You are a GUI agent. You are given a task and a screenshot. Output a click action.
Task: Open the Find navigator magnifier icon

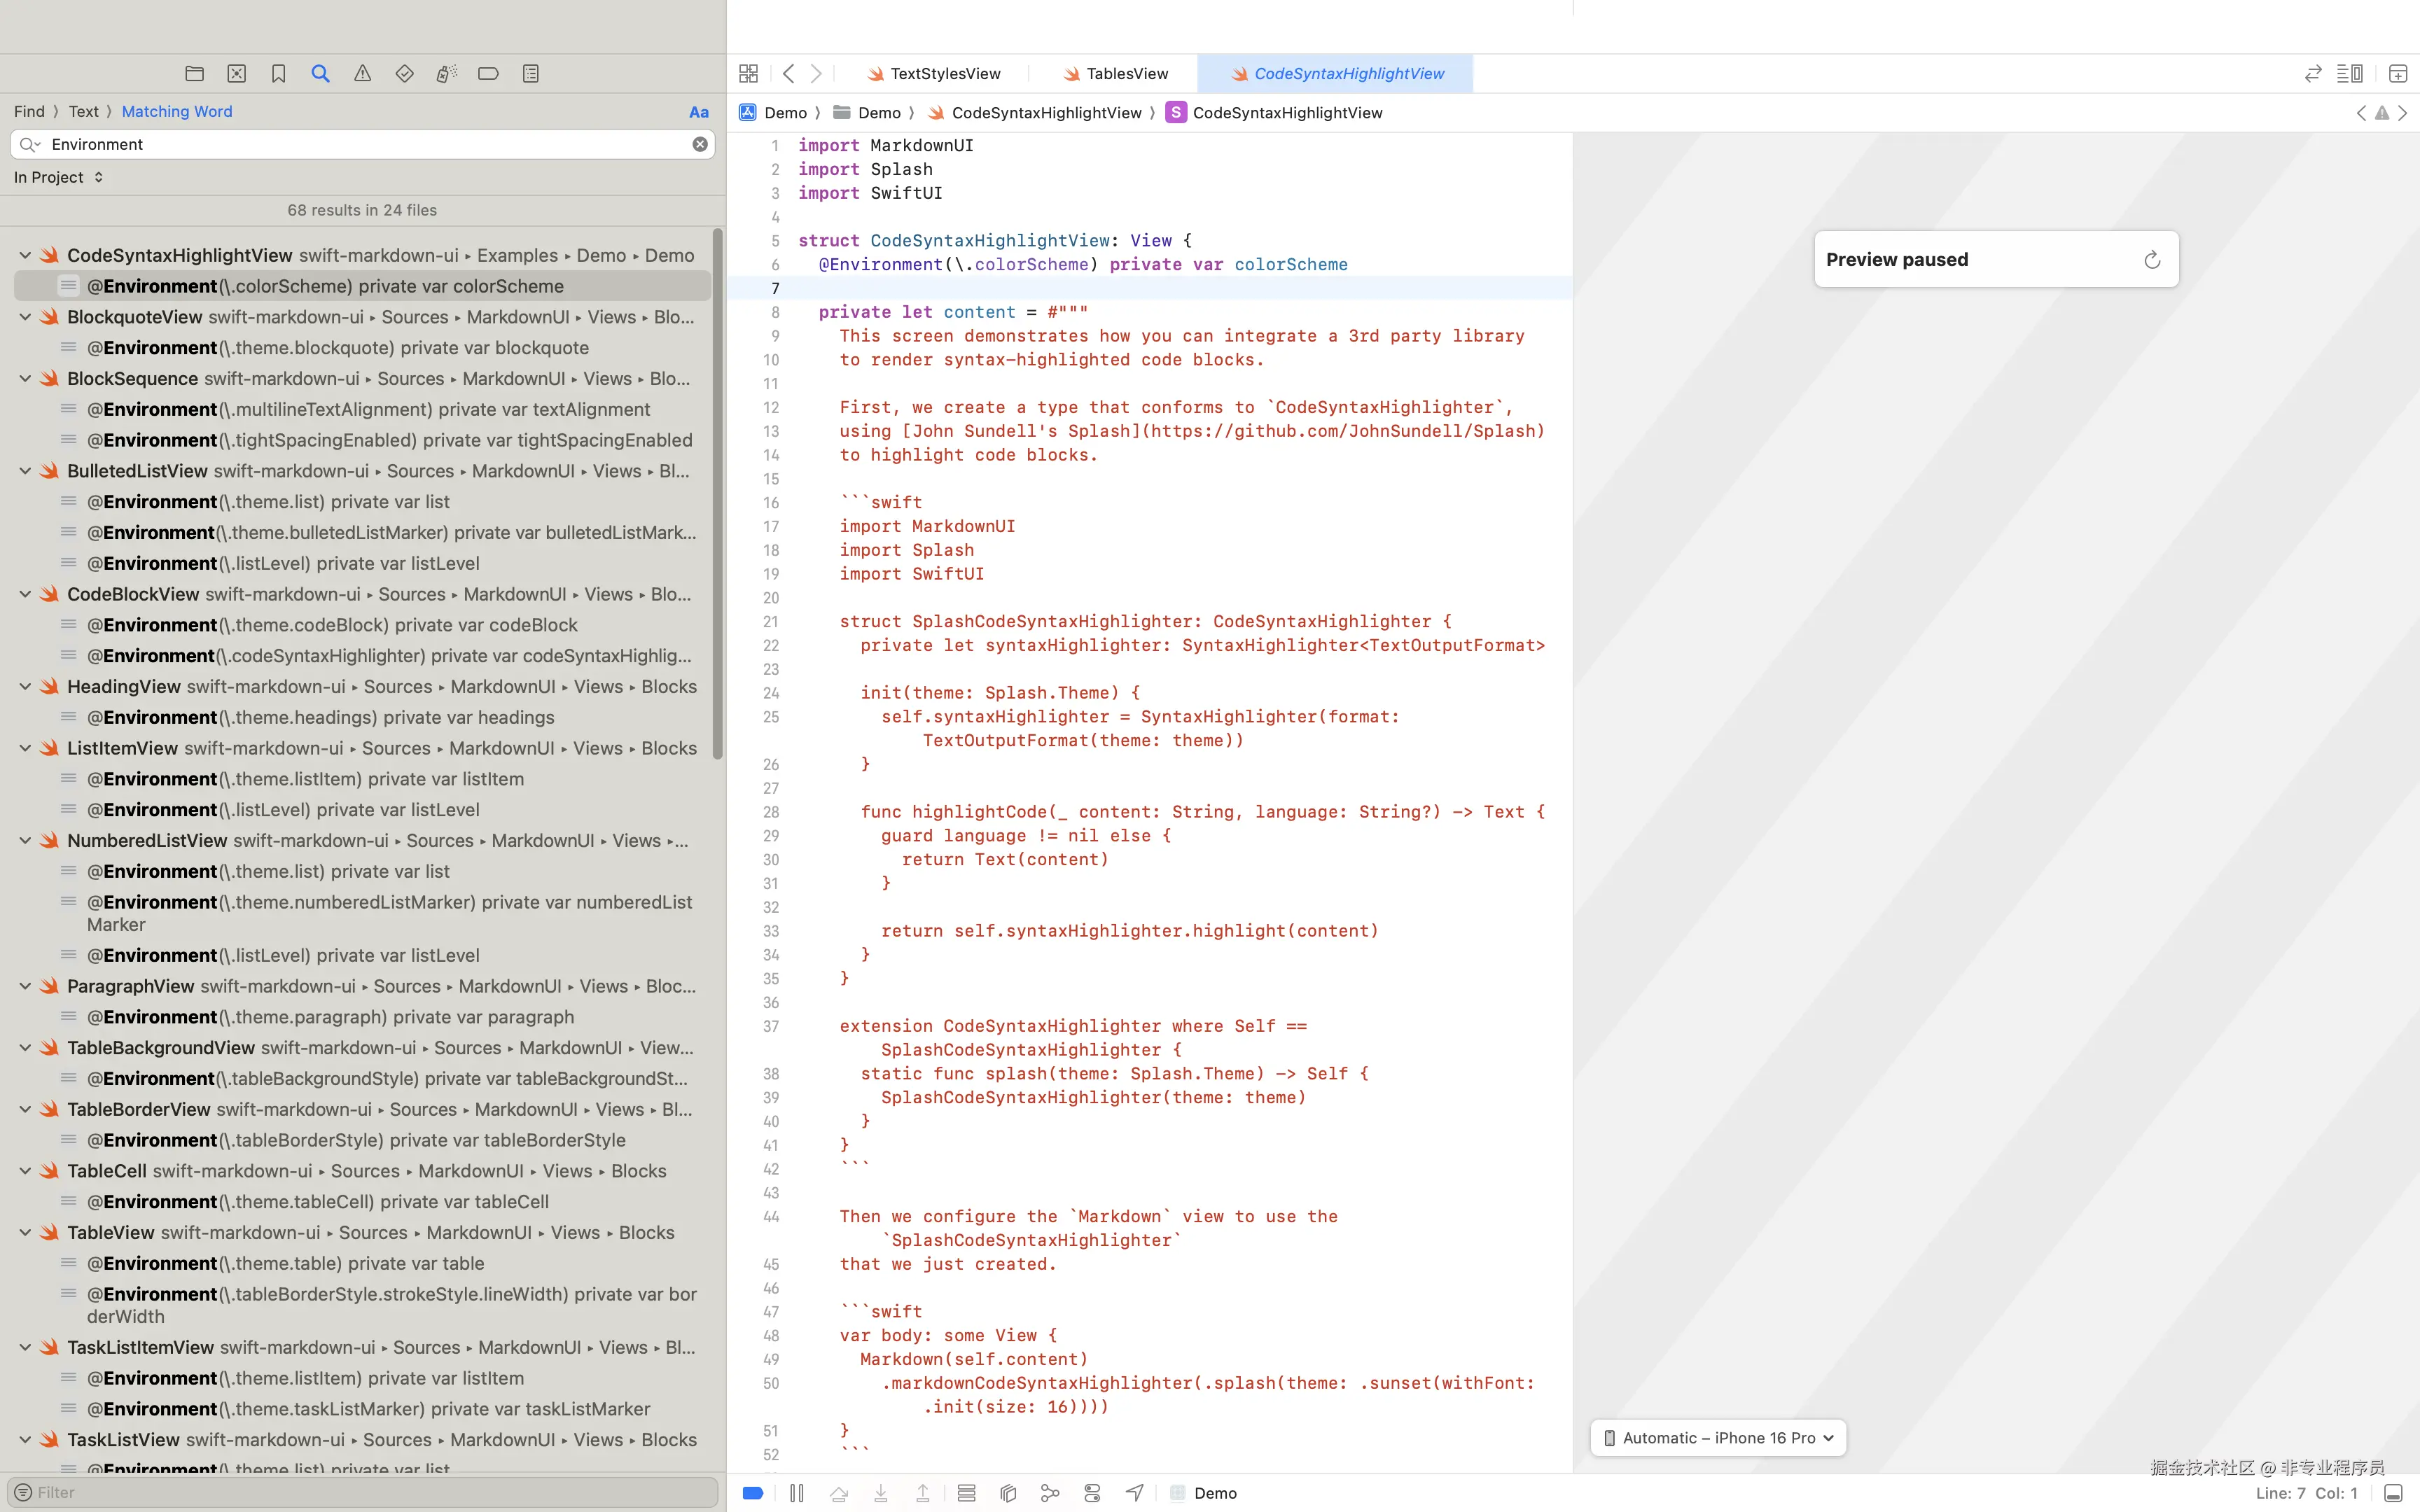pos(320,73)
